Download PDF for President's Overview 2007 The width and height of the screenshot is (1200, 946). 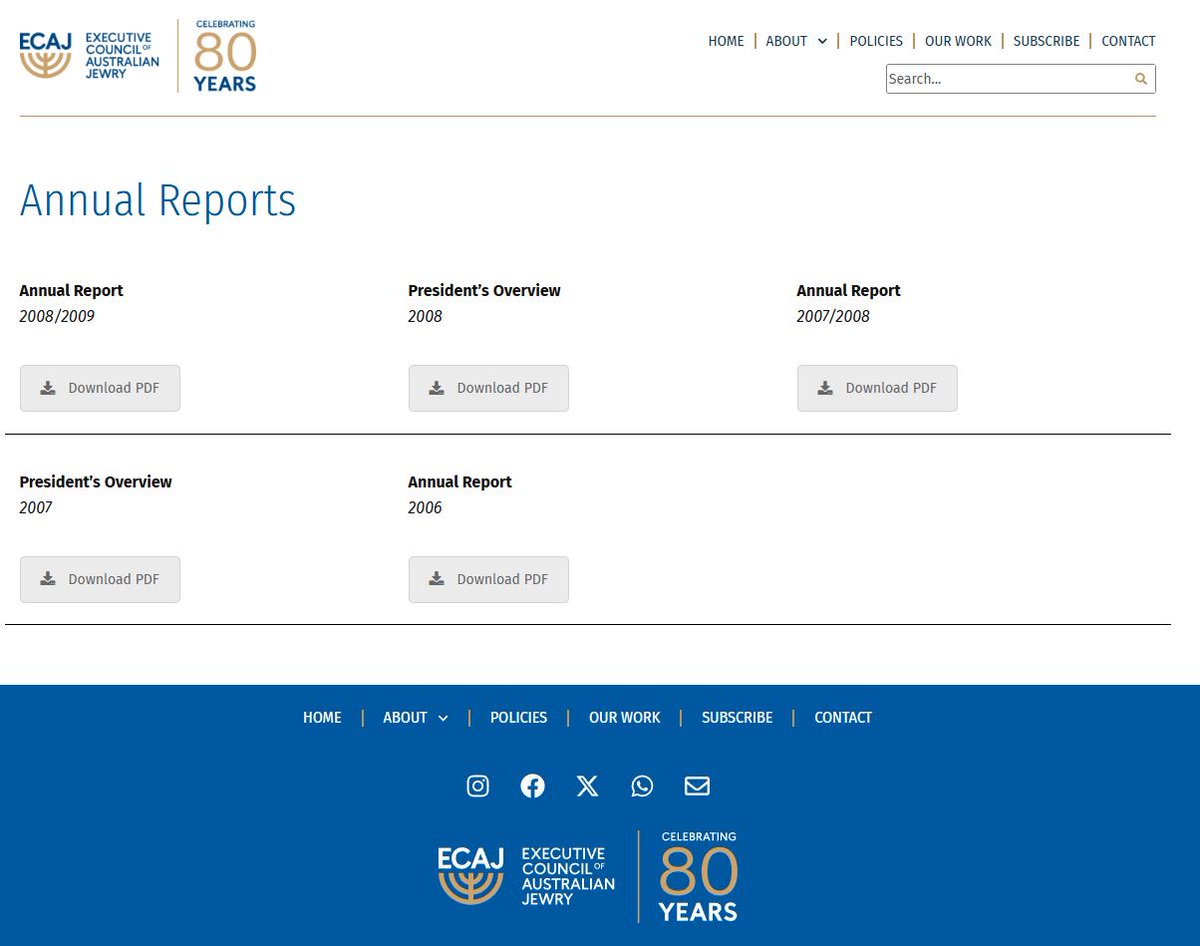[x=100, y=579]
